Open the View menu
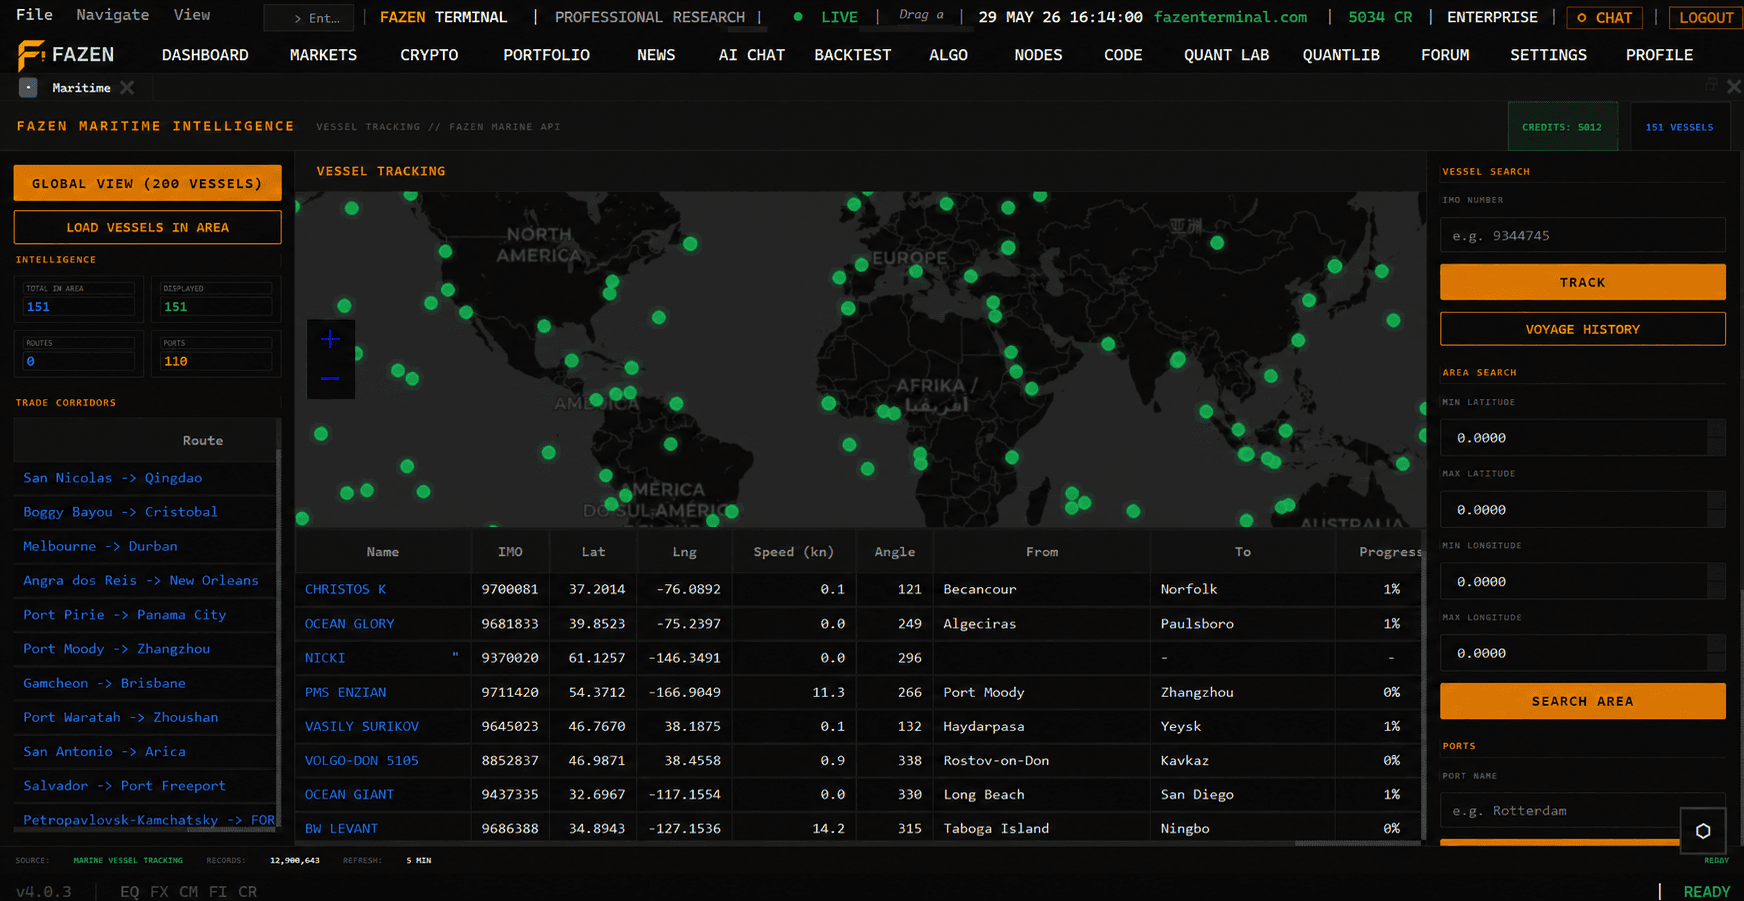This screenshot has height=901, width=1744. (x=192, y=15)
